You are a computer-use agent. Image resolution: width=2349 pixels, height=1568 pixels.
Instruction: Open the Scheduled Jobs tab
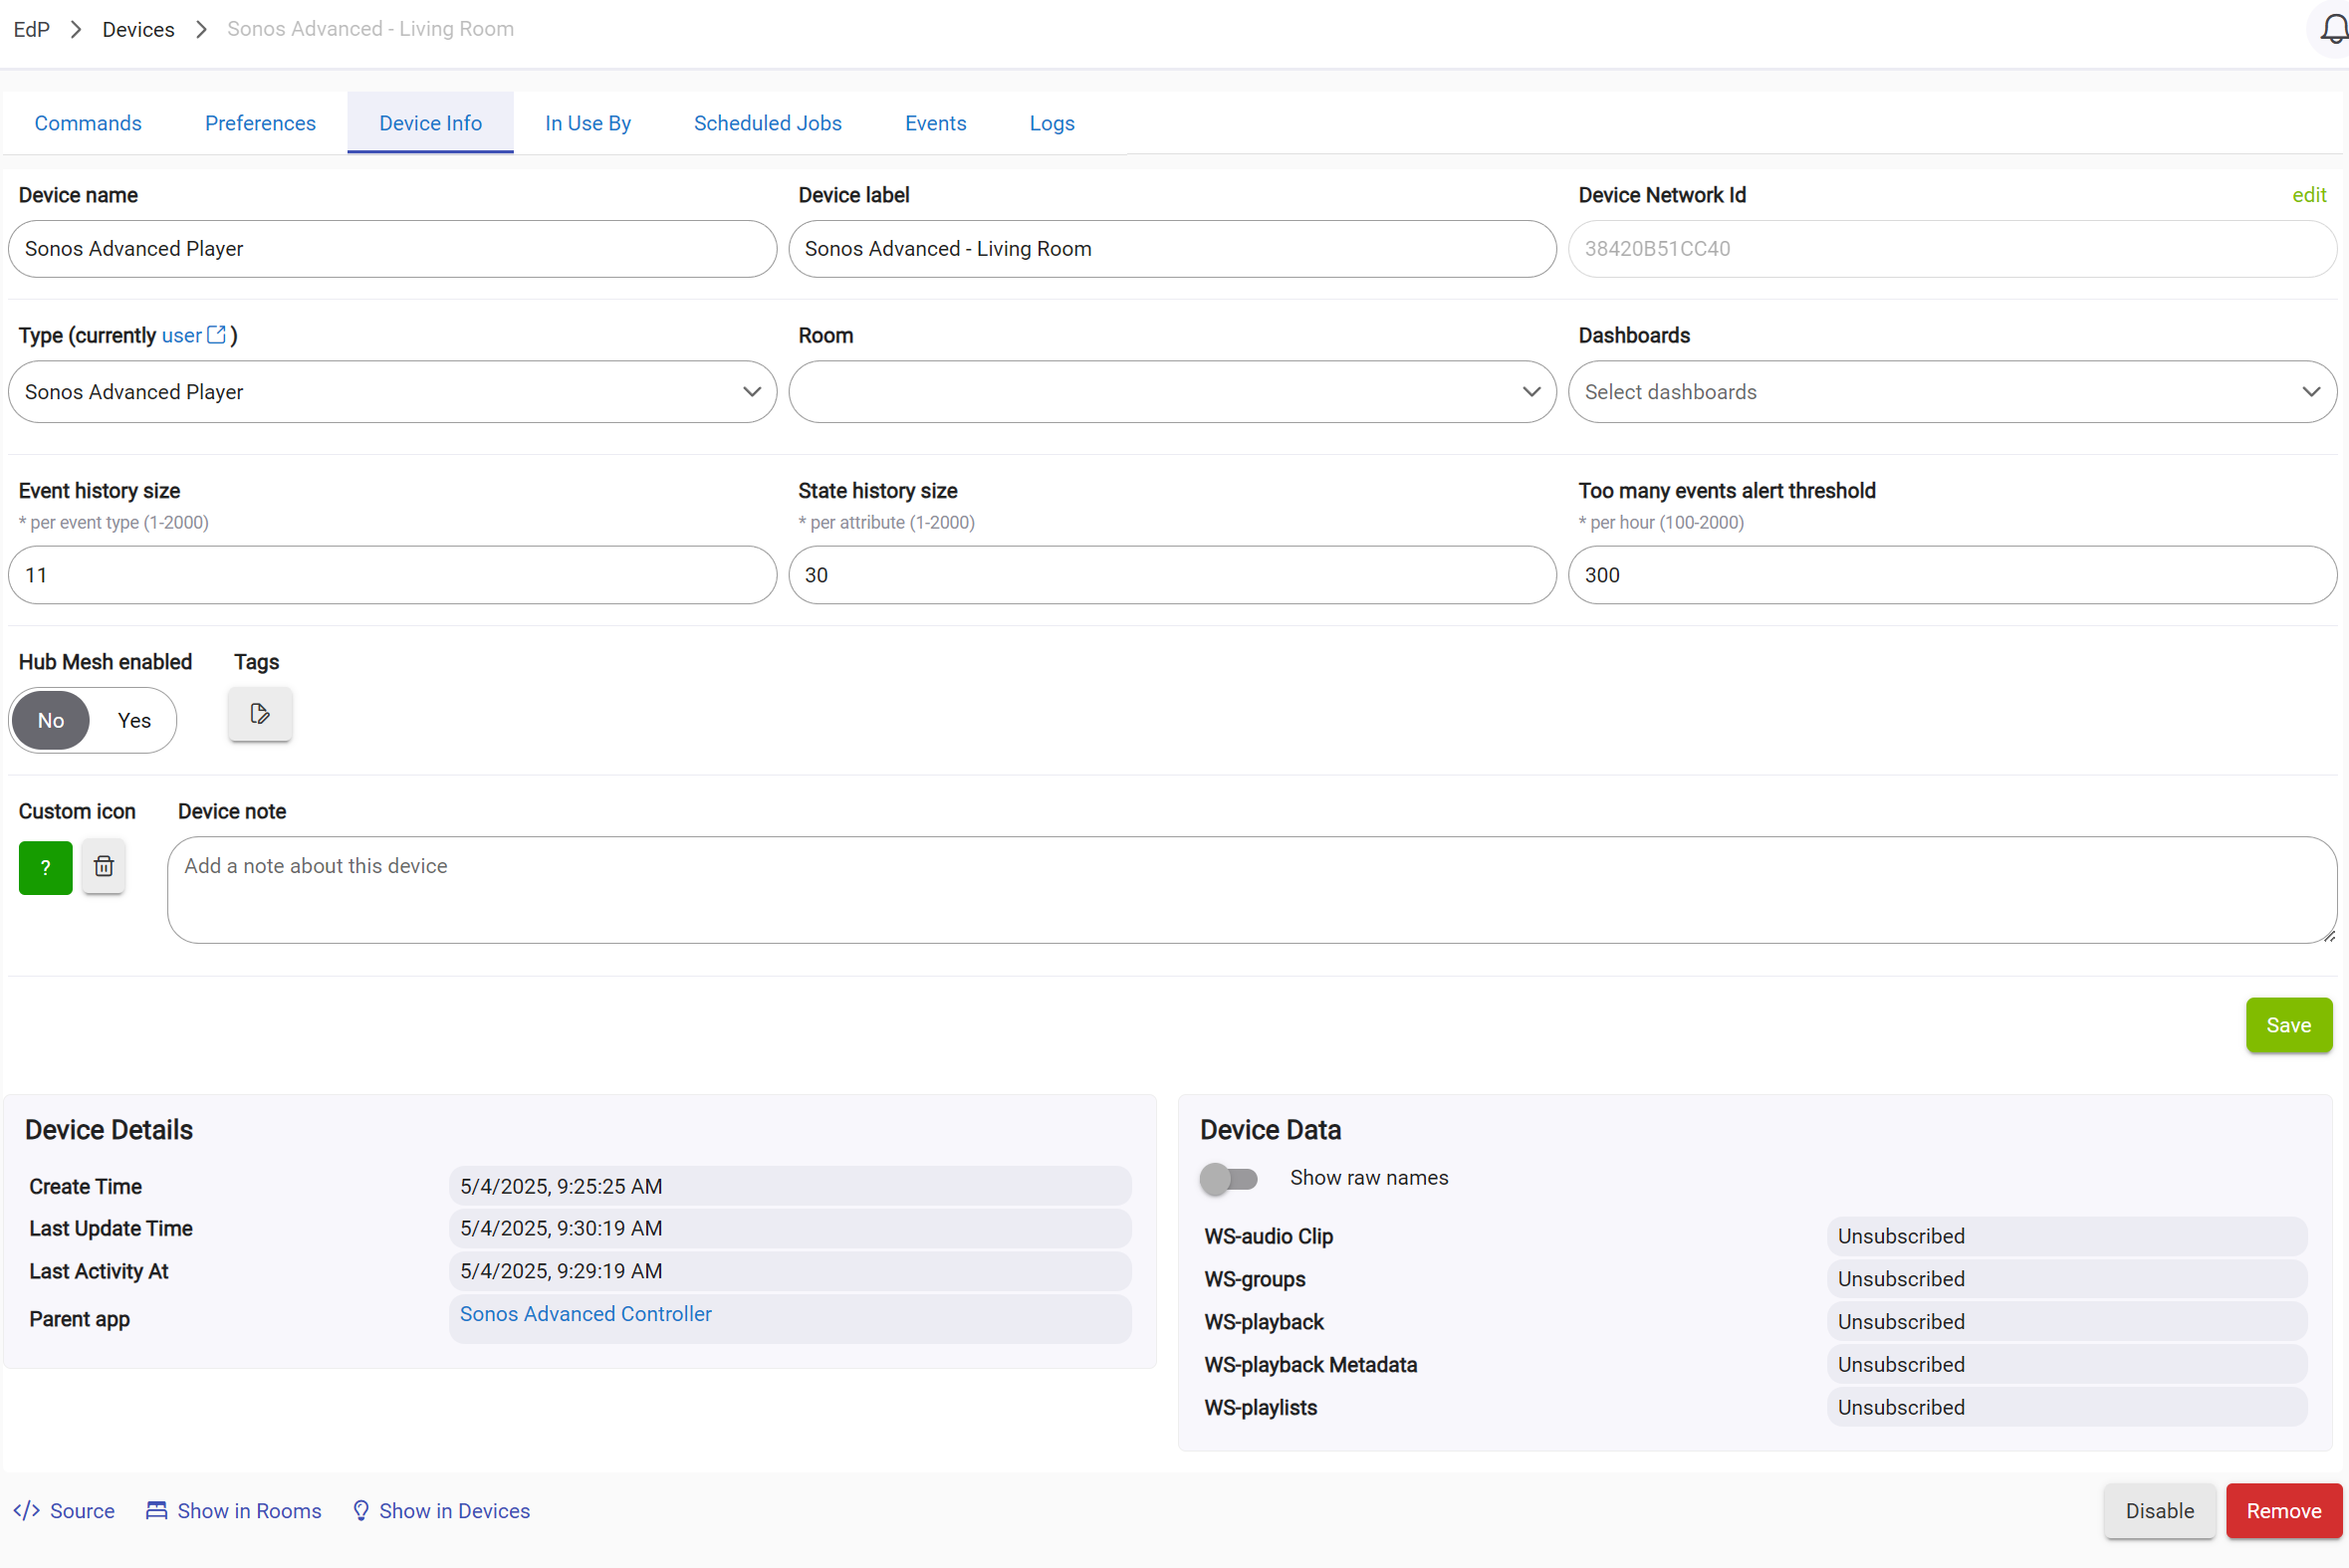(x=768, y=123)
